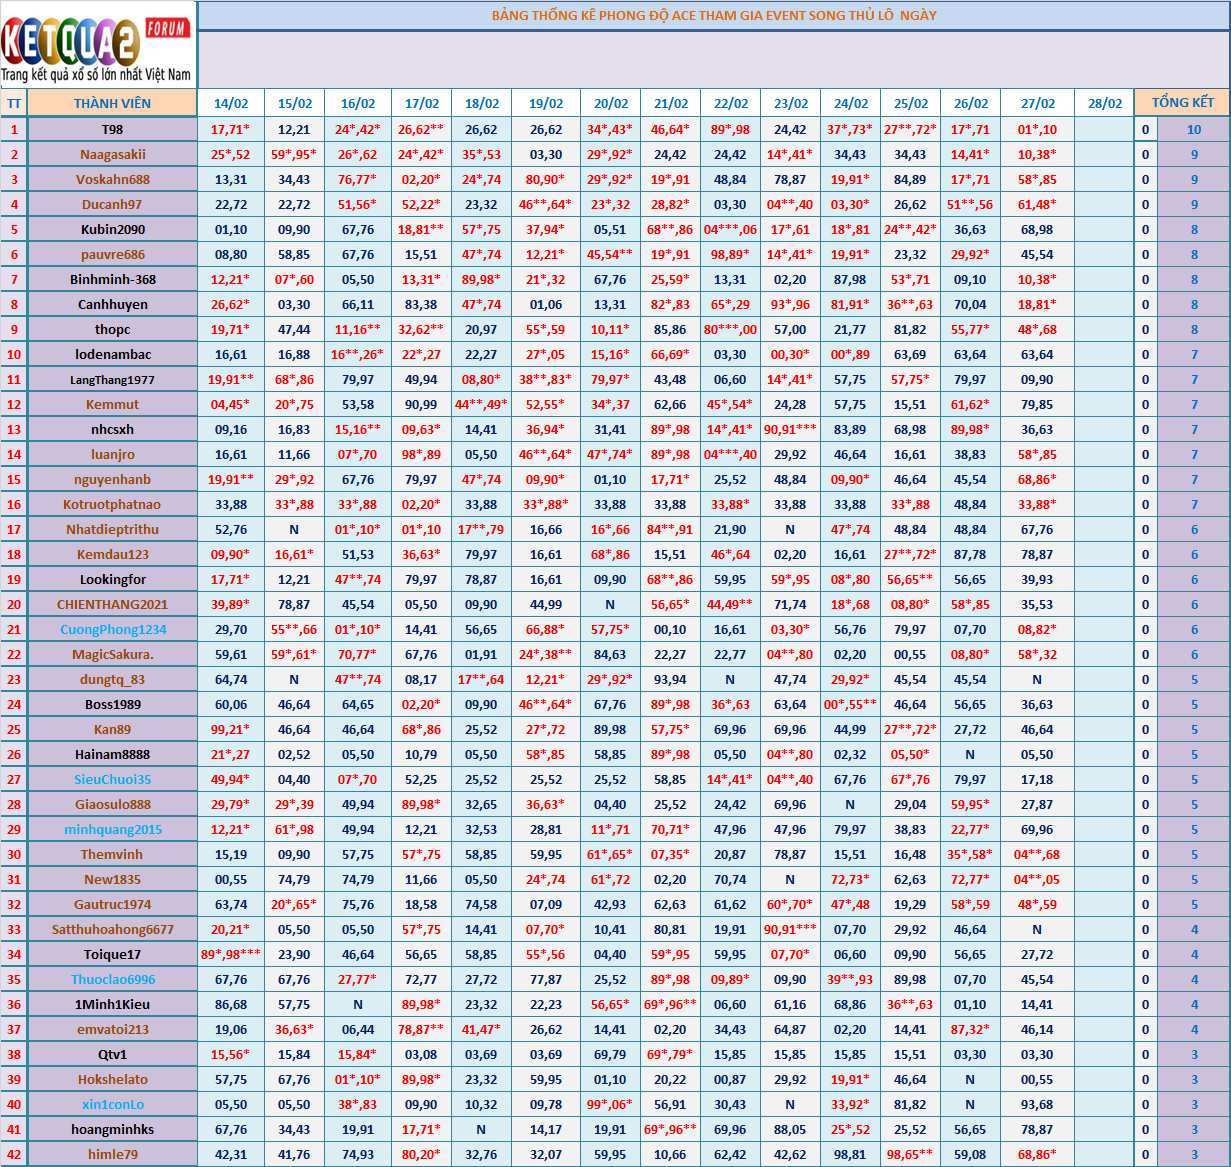Click member Hokshelato

[x=112, y=1079]
